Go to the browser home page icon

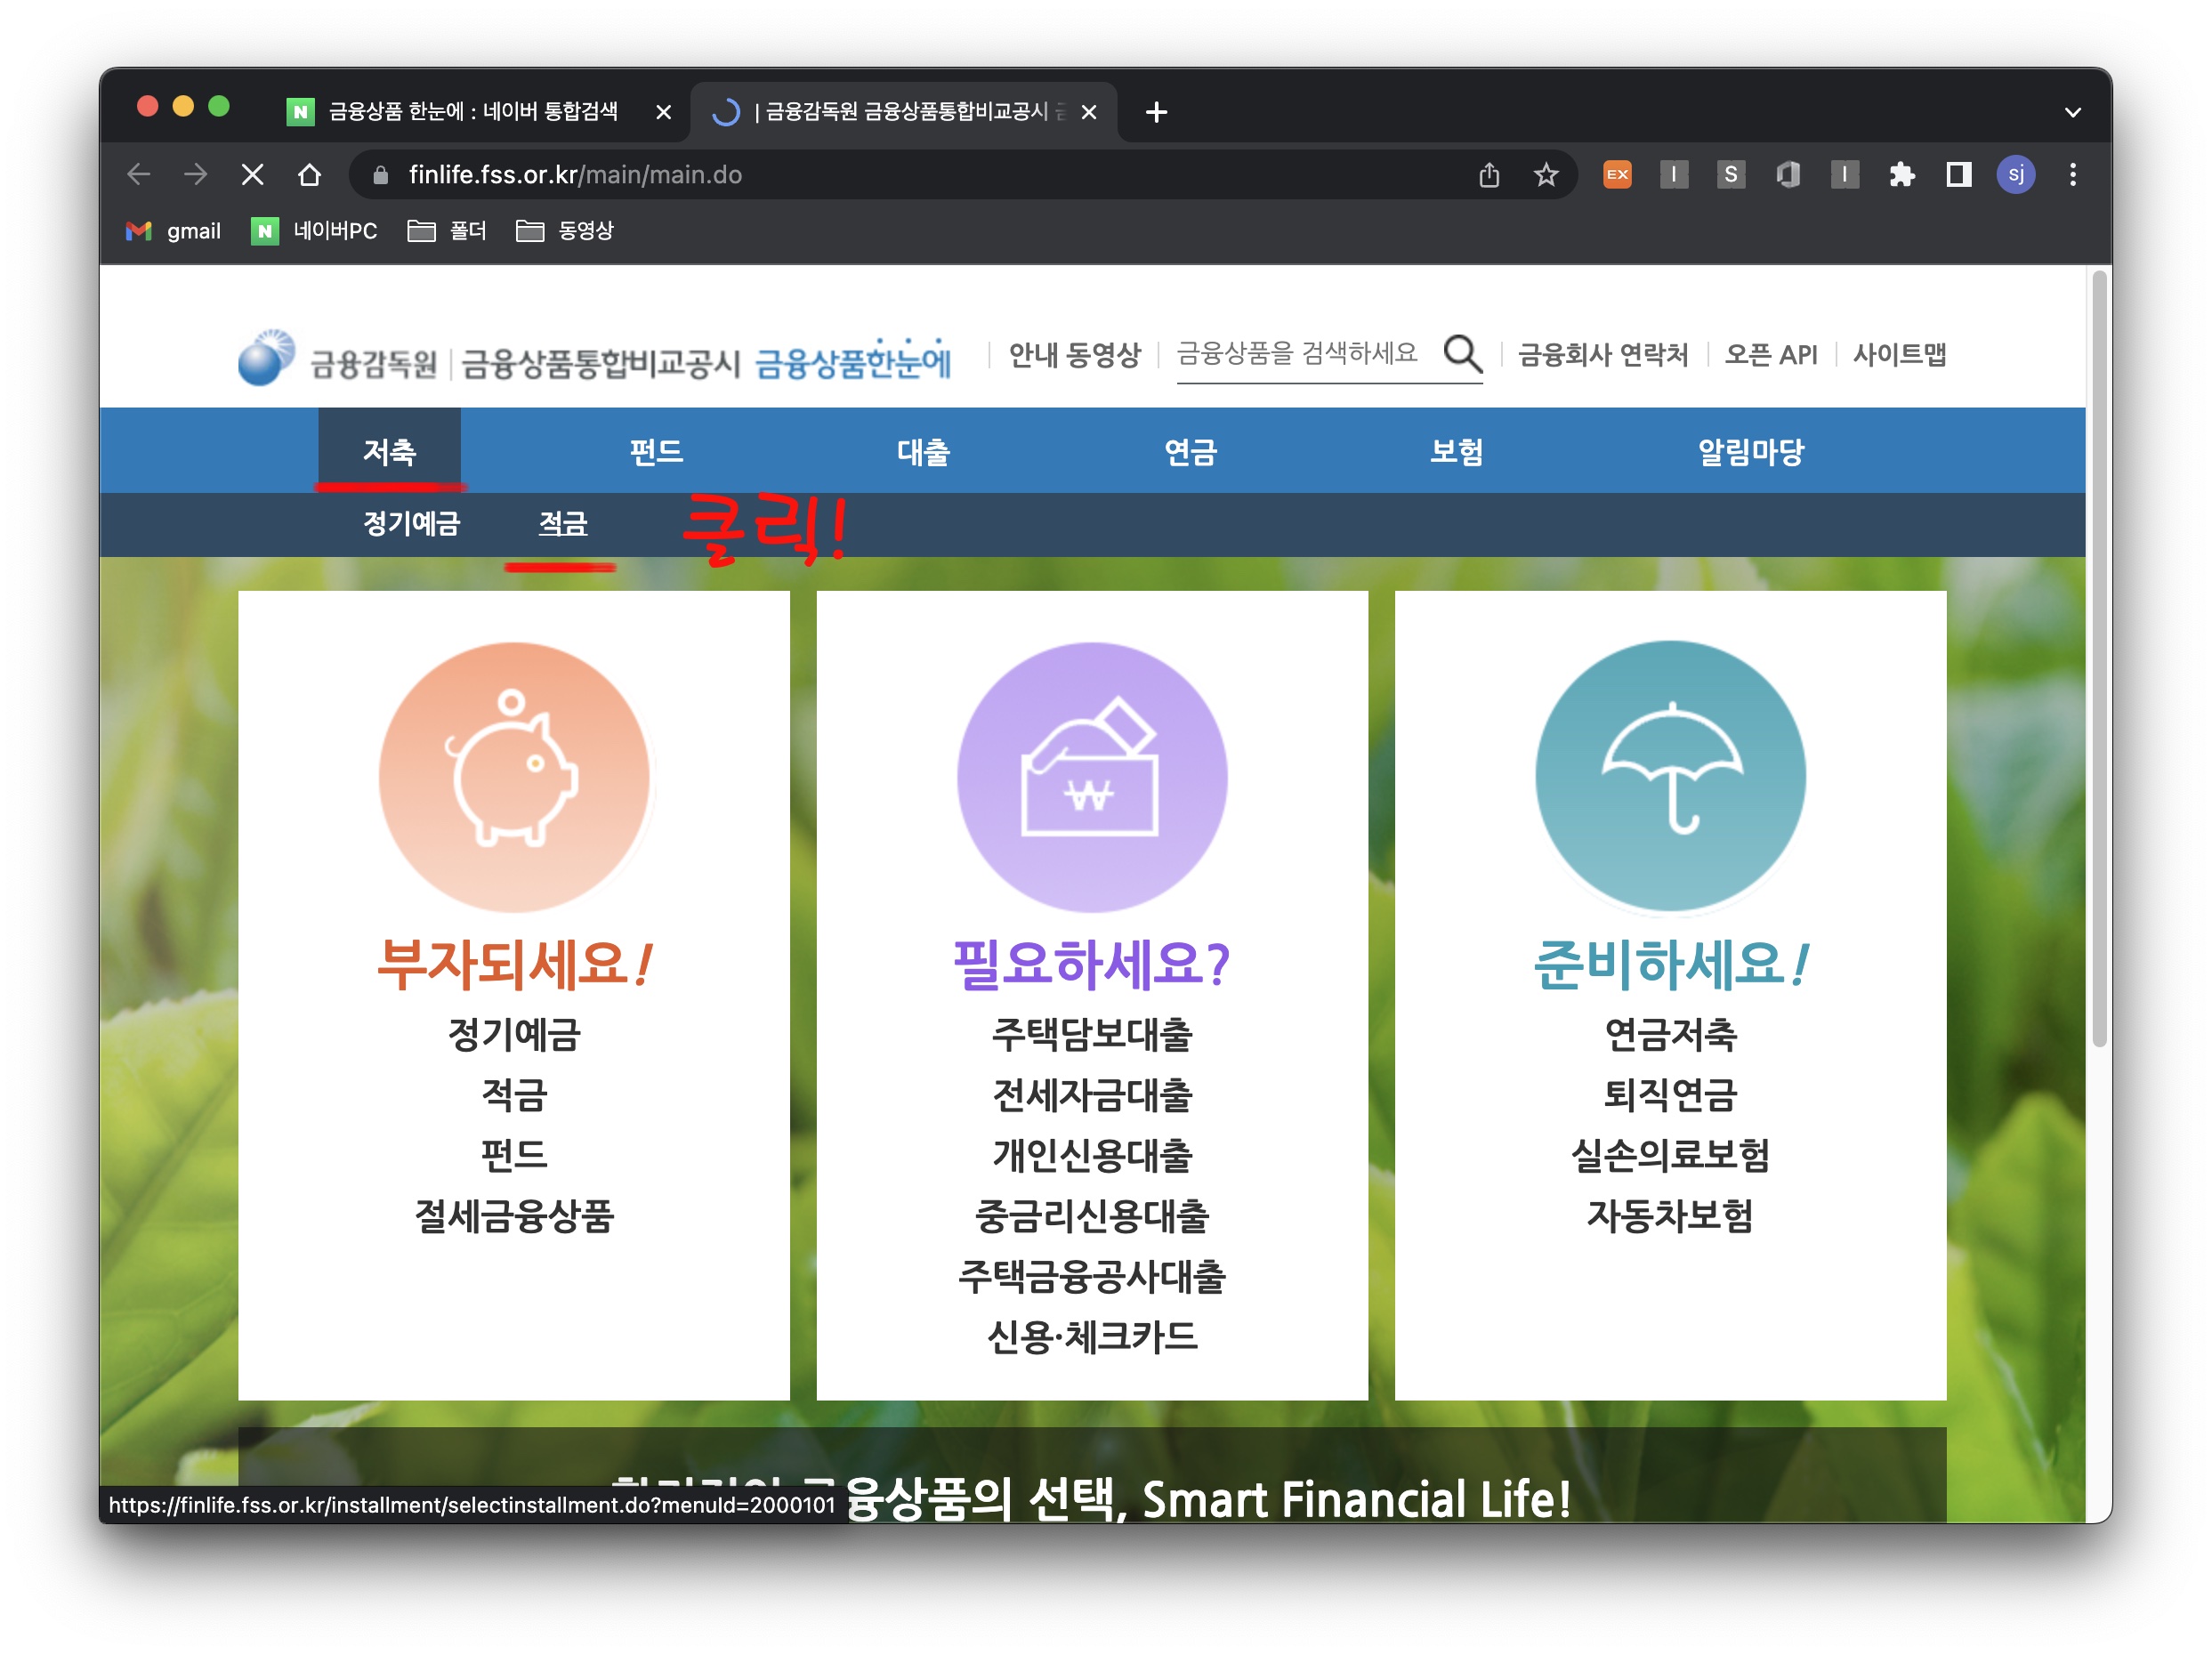point(310,175)
